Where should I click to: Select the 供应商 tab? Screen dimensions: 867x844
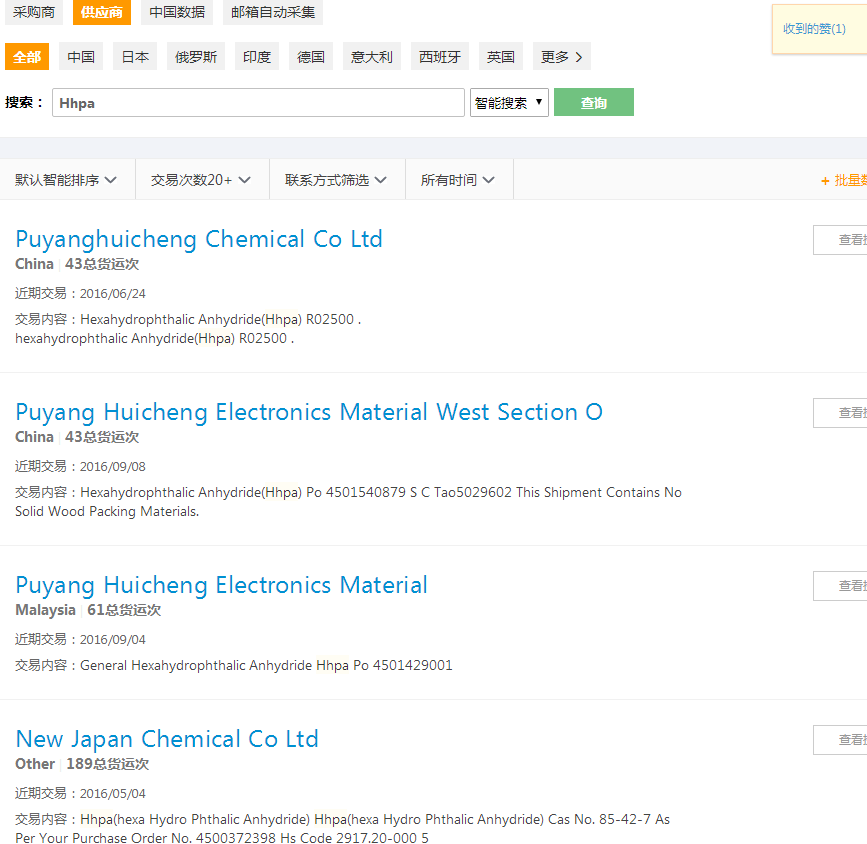(102, 12)
